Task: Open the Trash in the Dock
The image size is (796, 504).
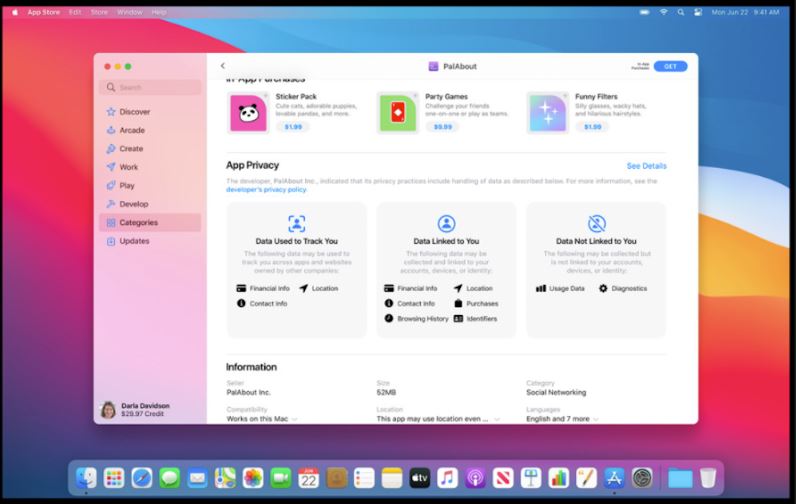Action: (708, 478)
